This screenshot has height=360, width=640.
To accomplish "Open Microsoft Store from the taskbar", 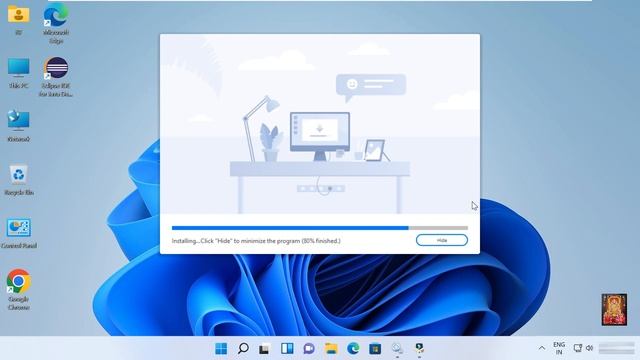I will point(375,349).
